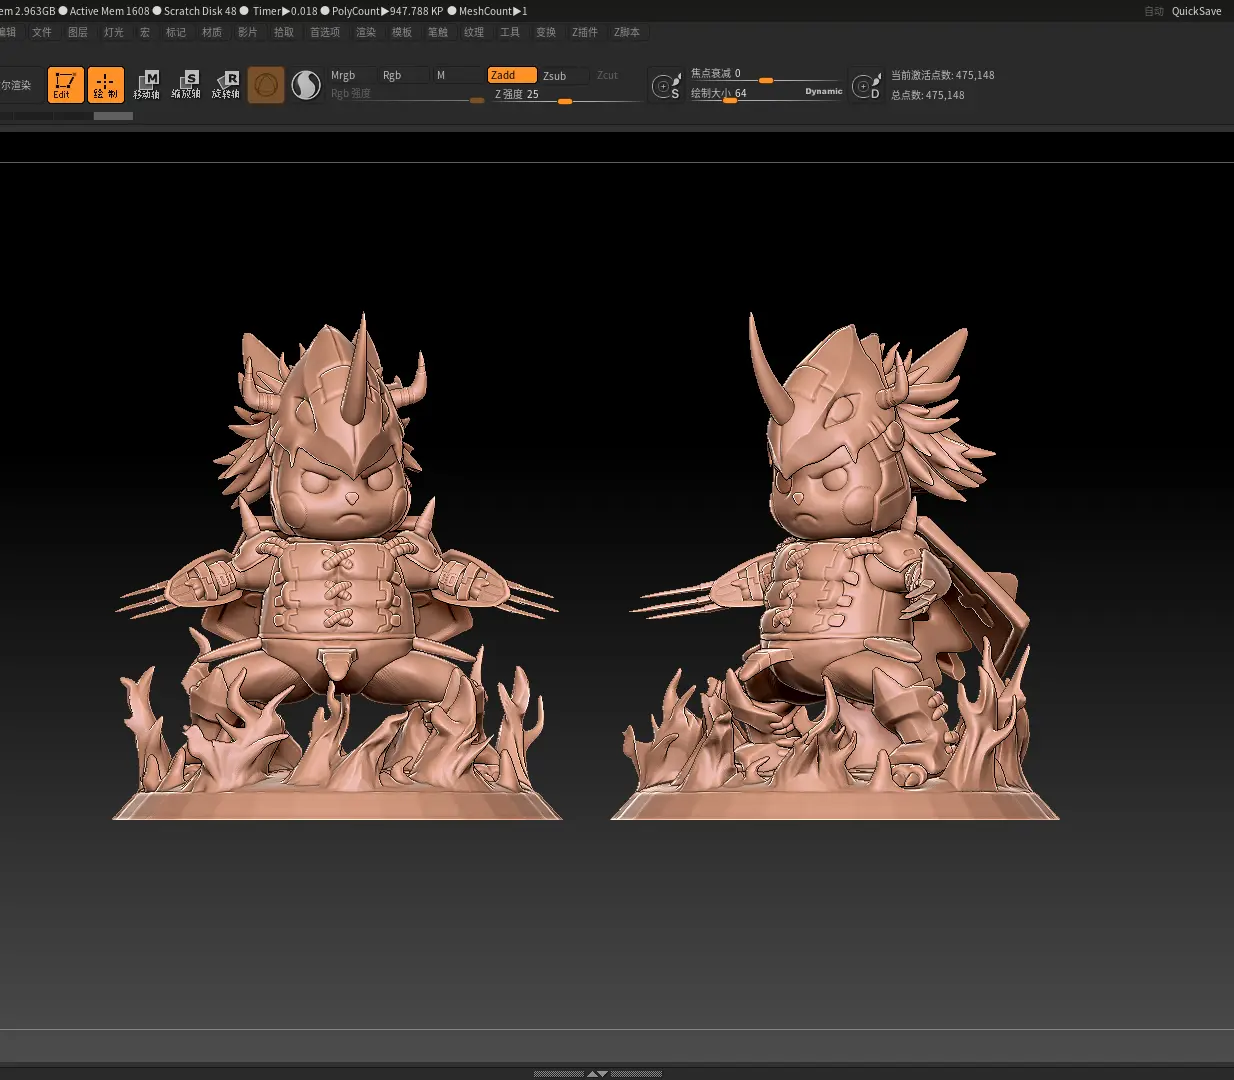Click the side-view figure model

click(x=835, y=567)
